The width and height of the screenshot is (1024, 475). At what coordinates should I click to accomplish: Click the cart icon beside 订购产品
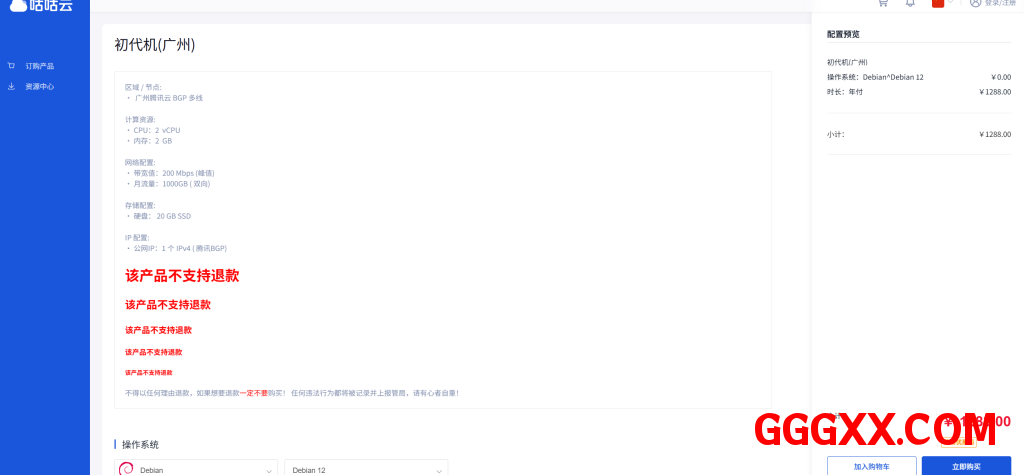point(11,66)
